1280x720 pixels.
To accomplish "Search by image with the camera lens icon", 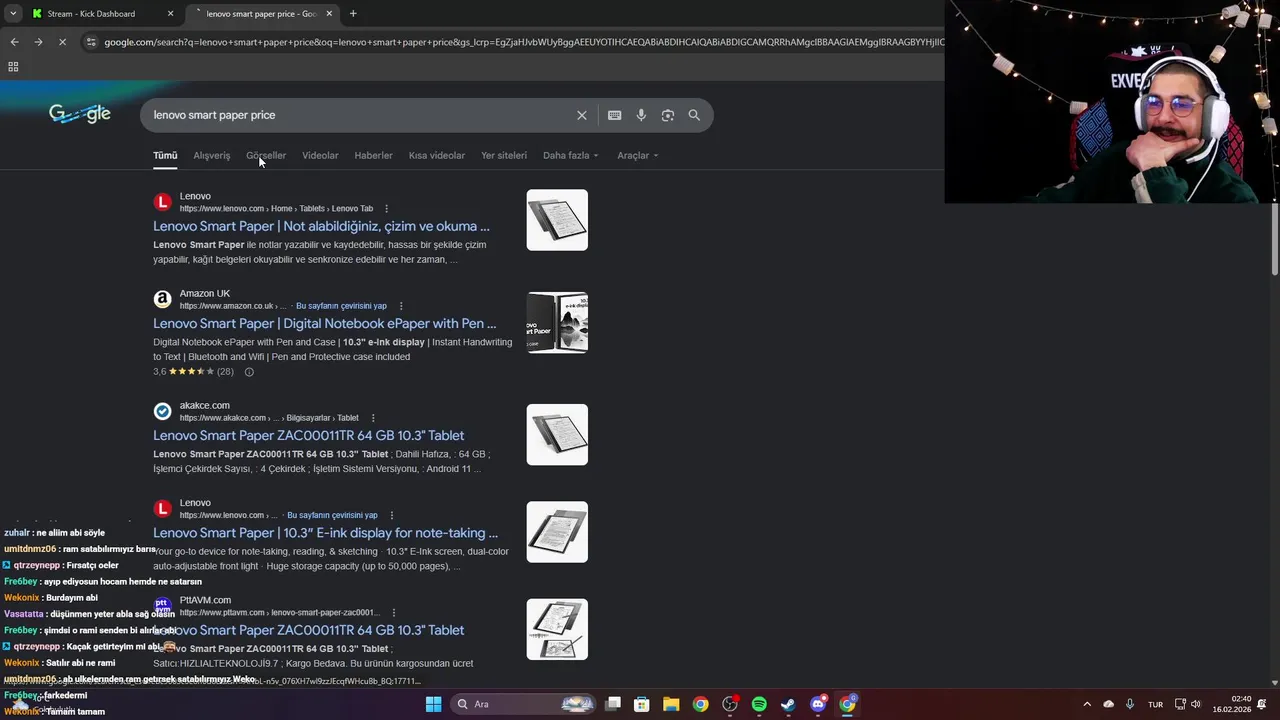I will click(x=668, y=115).
